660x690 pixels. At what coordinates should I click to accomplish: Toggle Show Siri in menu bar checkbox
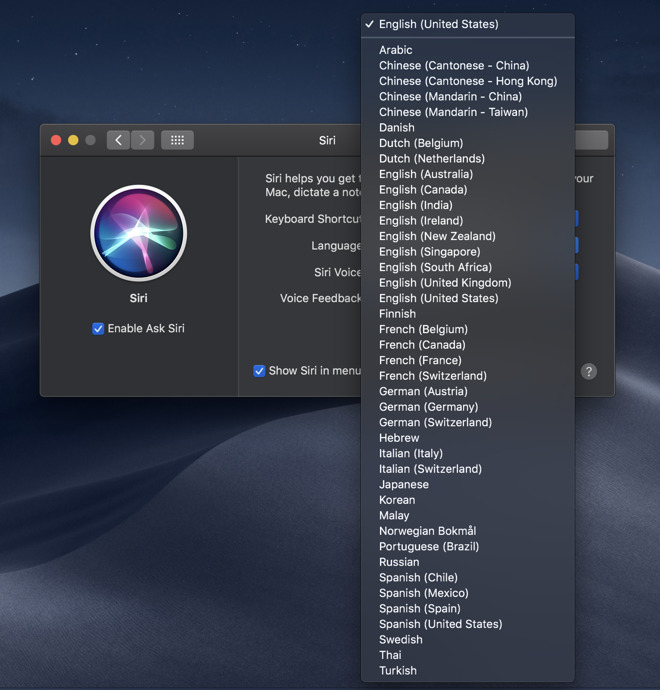(259, 371)
